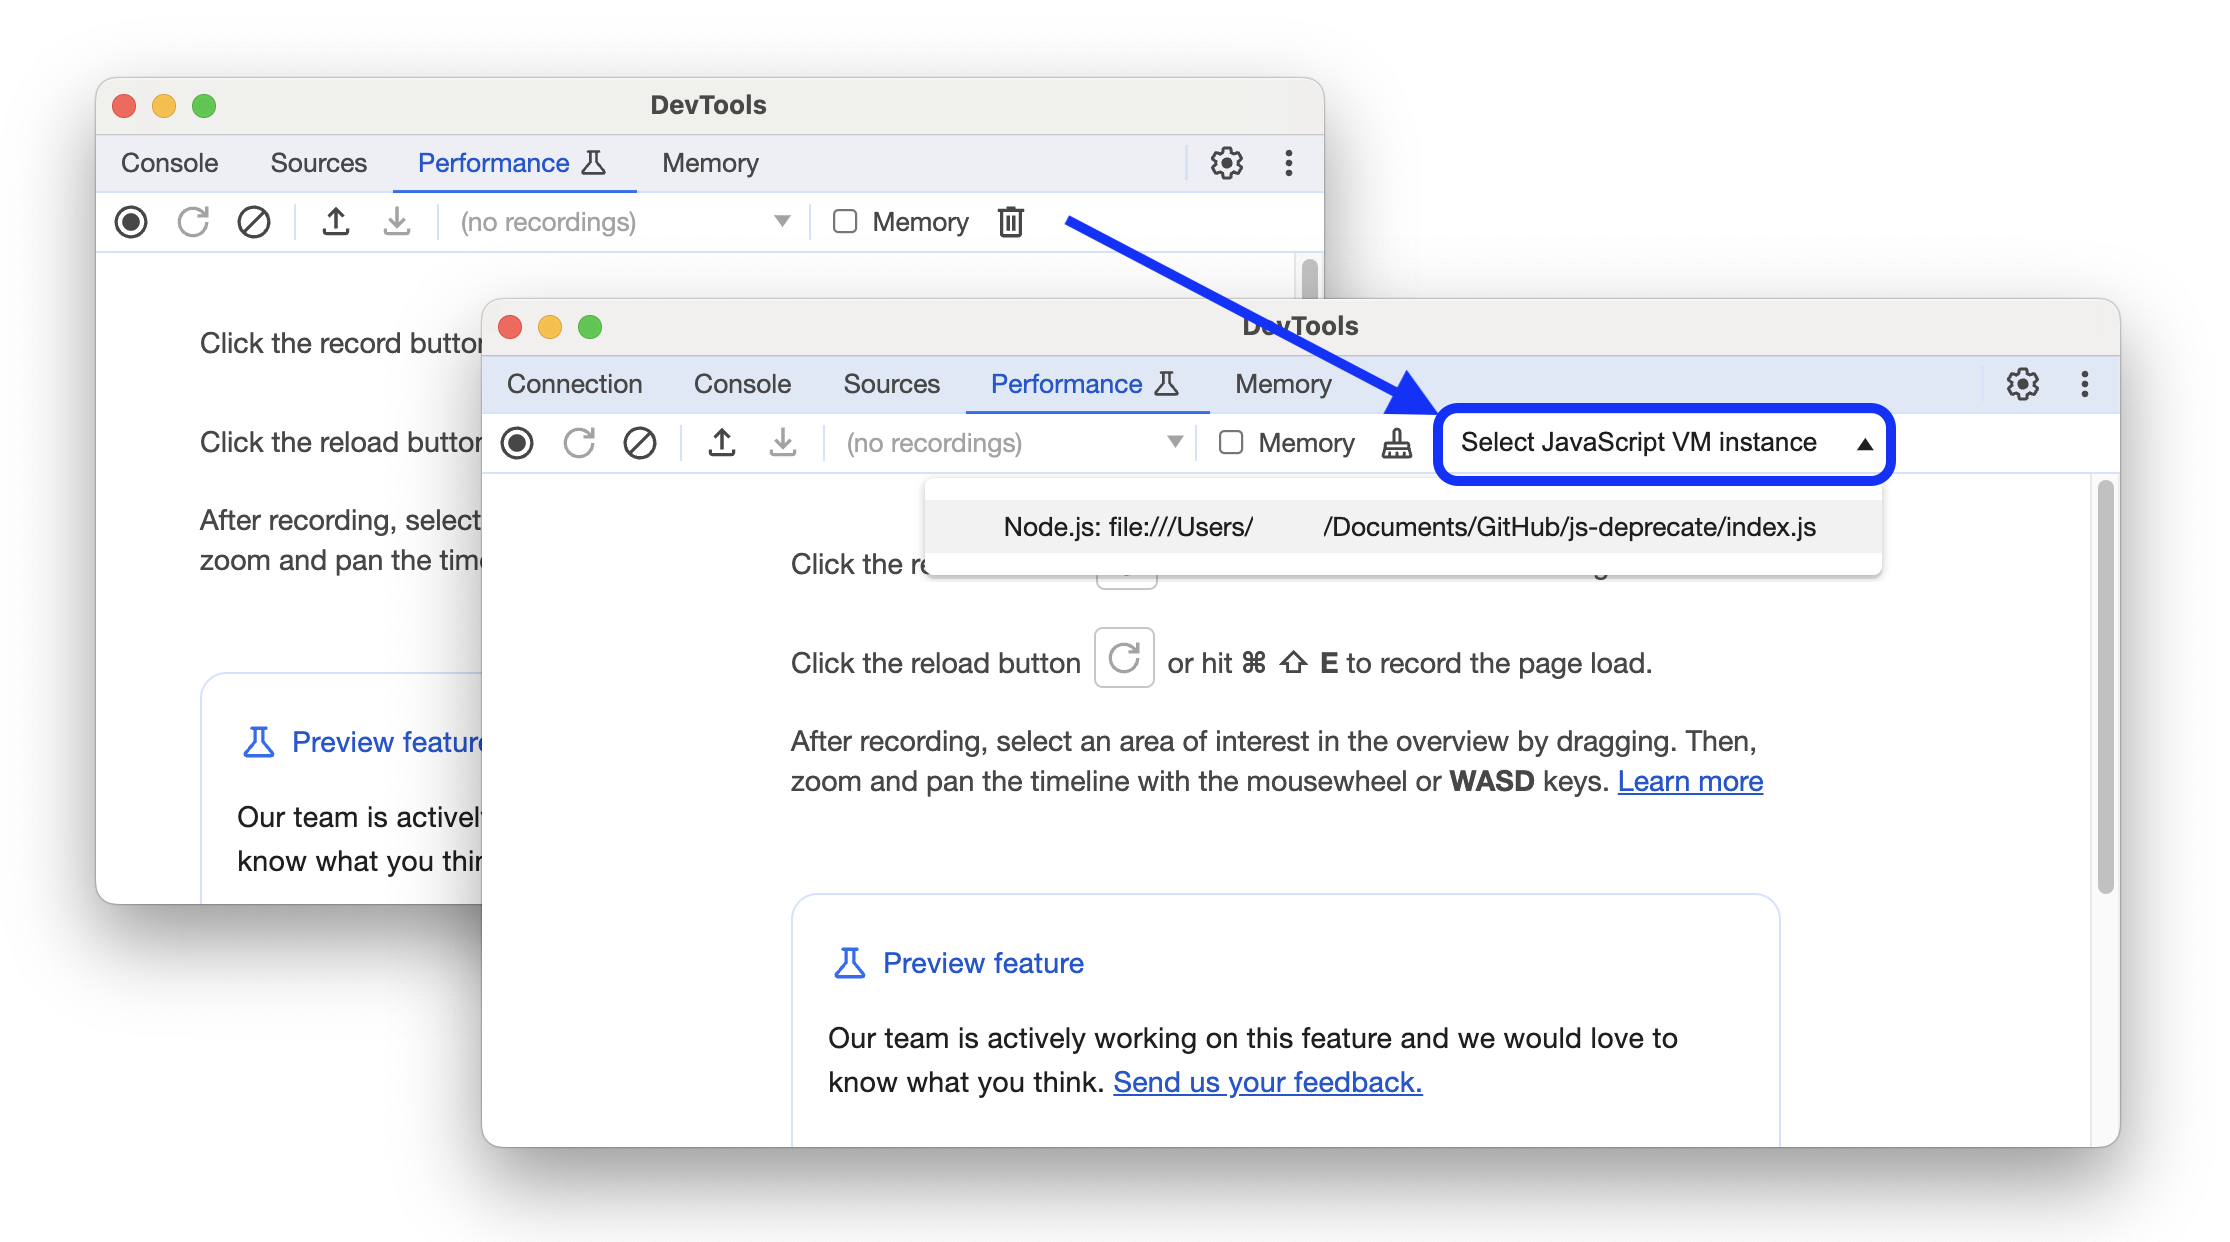Click the Upload profile icon
Image resolution: width=2230 pixels, height=1242 pixels.
point(720,444)
